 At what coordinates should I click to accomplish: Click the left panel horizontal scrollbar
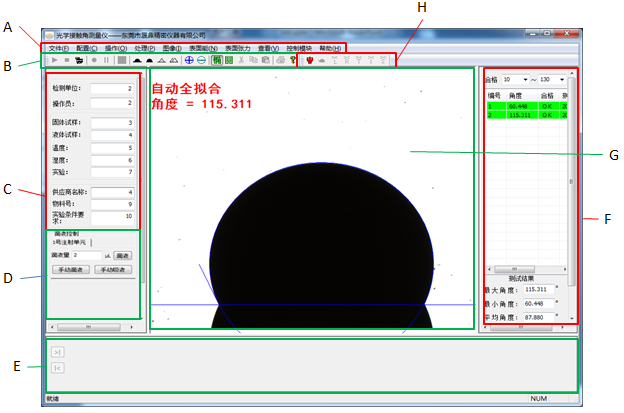90,326
